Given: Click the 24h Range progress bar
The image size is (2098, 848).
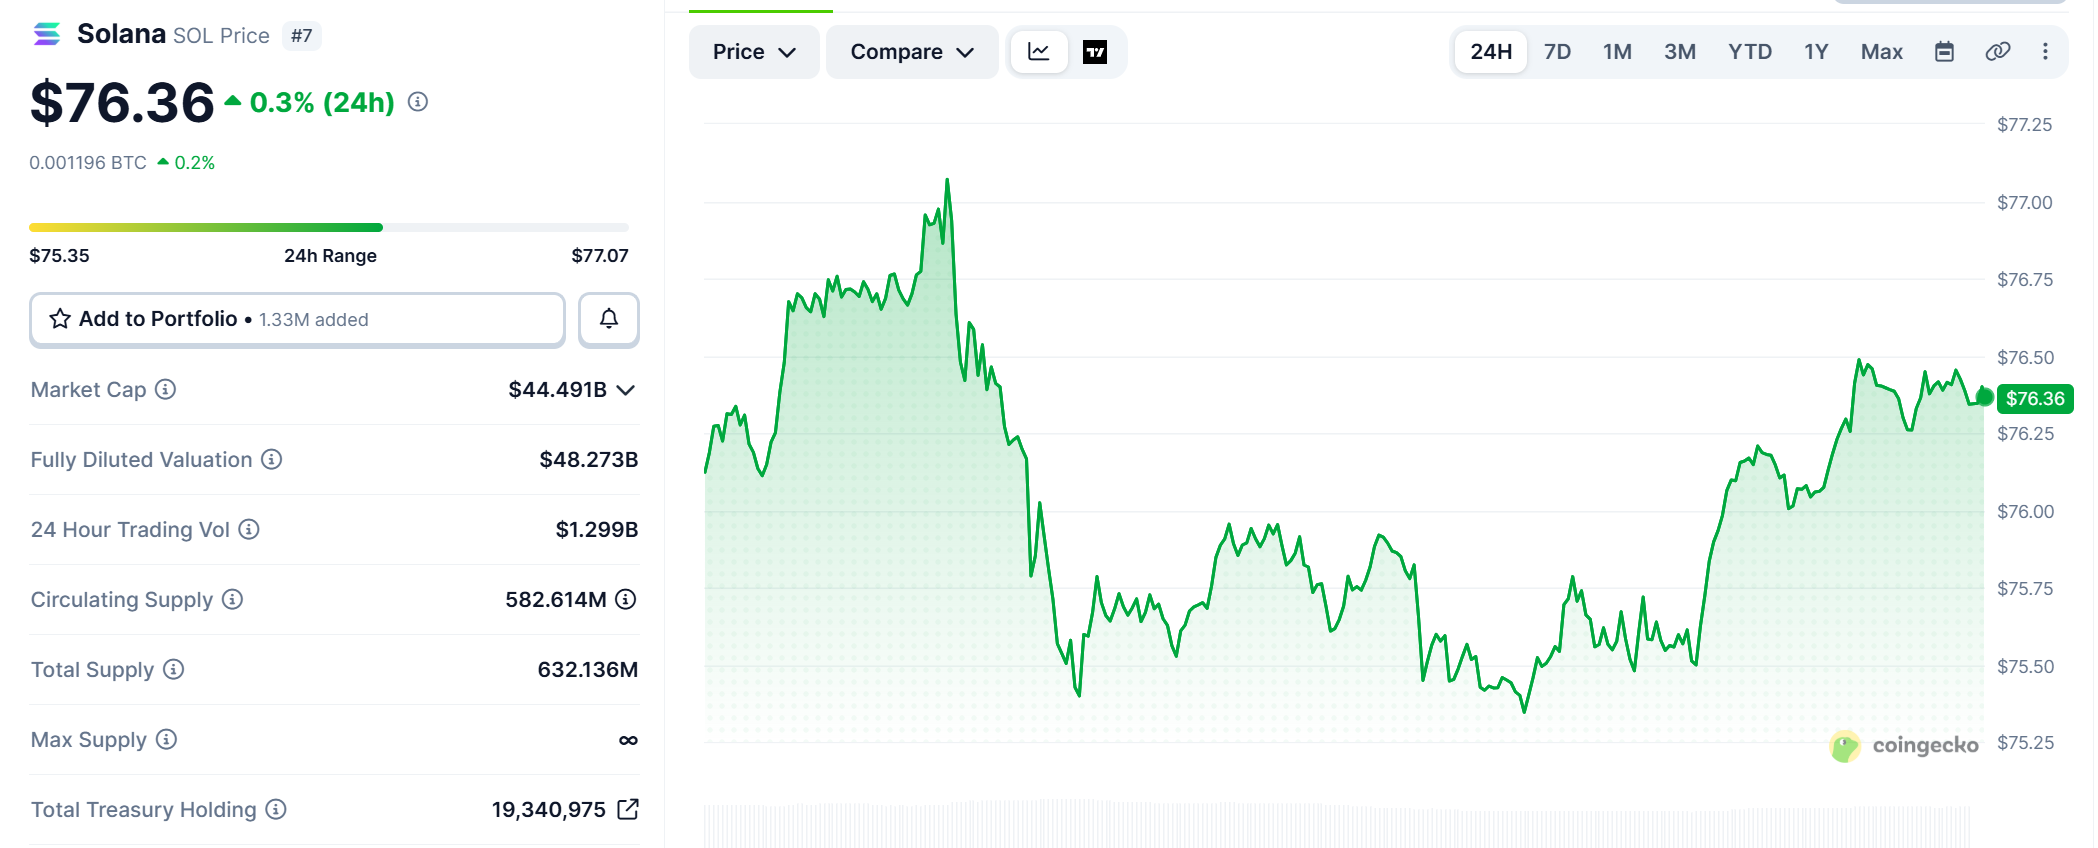Looking at the screenshot, I should click(329, 227).
